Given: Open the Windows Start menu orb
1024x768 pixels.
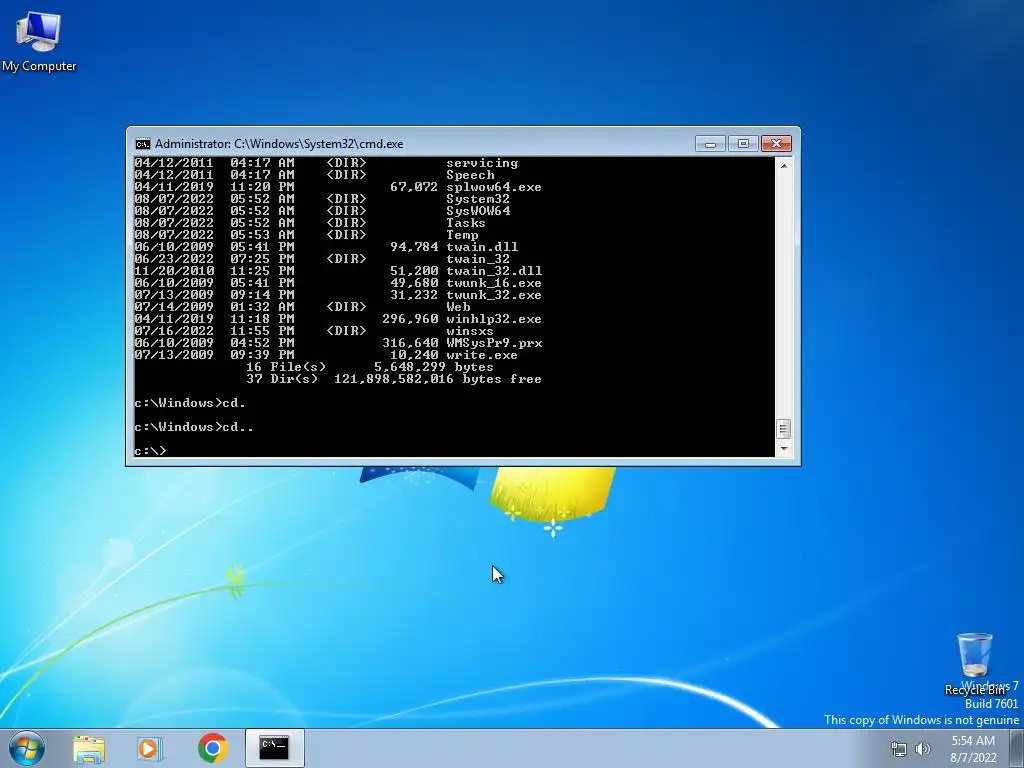Looking at the screenshot, I should coord(26,748).
